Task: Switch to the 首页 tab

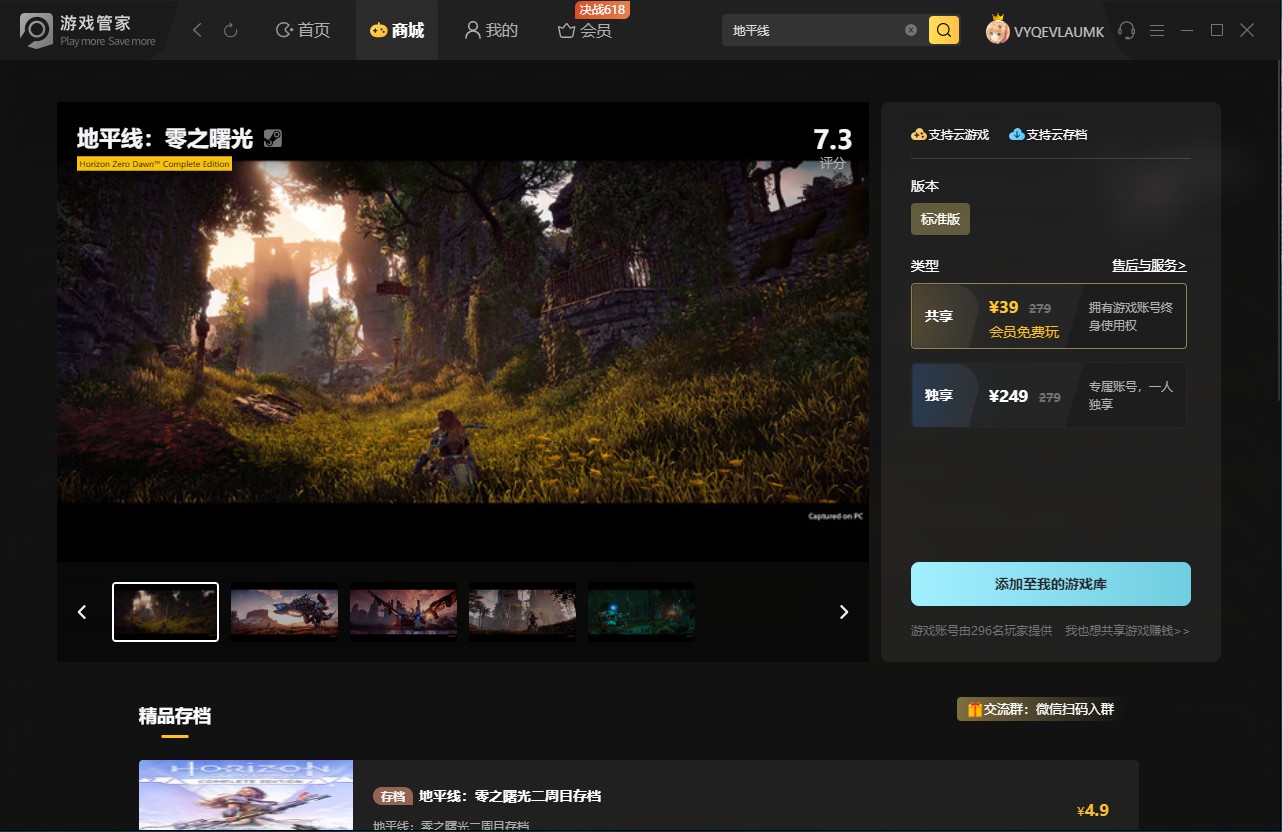Action: click(303, 31)
